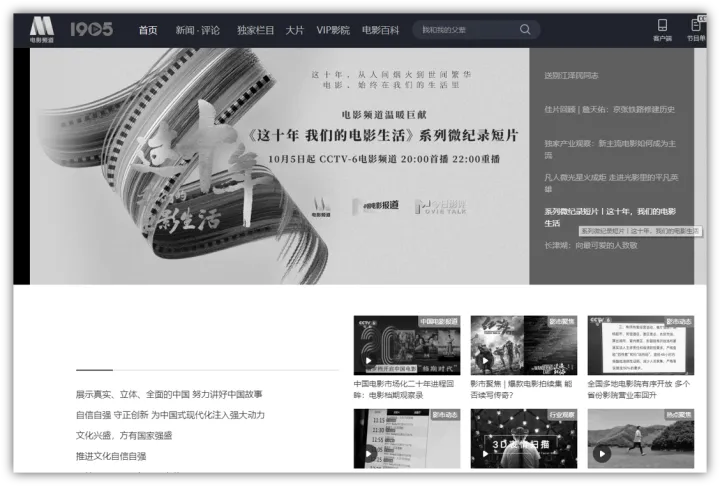
Task: Open 凡人微光星火成炬 headline
Action: point(611,183)
